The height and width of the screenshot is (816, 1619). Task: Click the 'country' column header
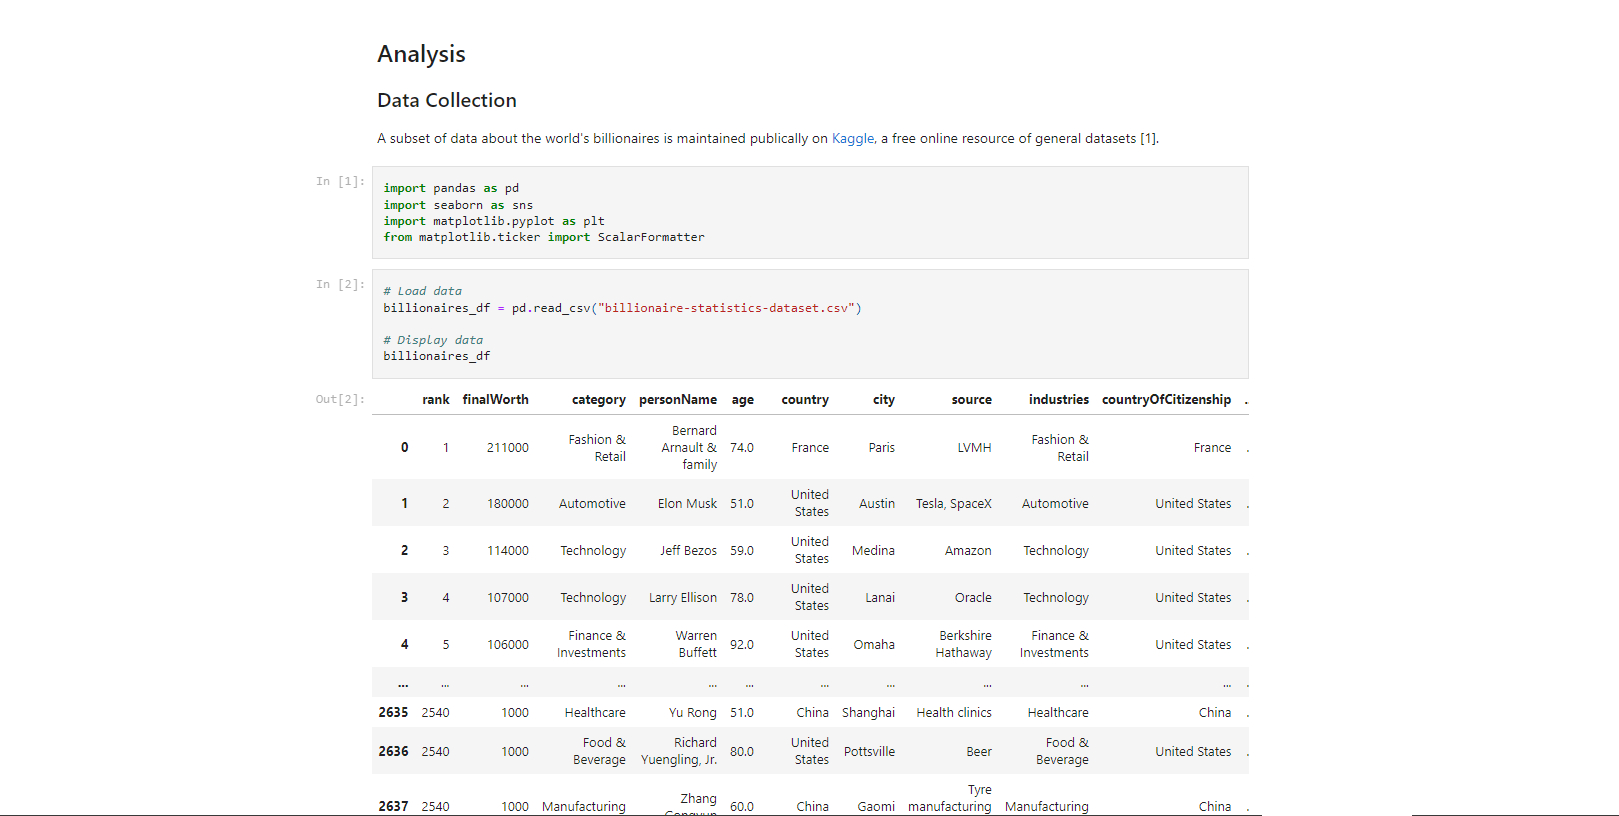(805, 400)
